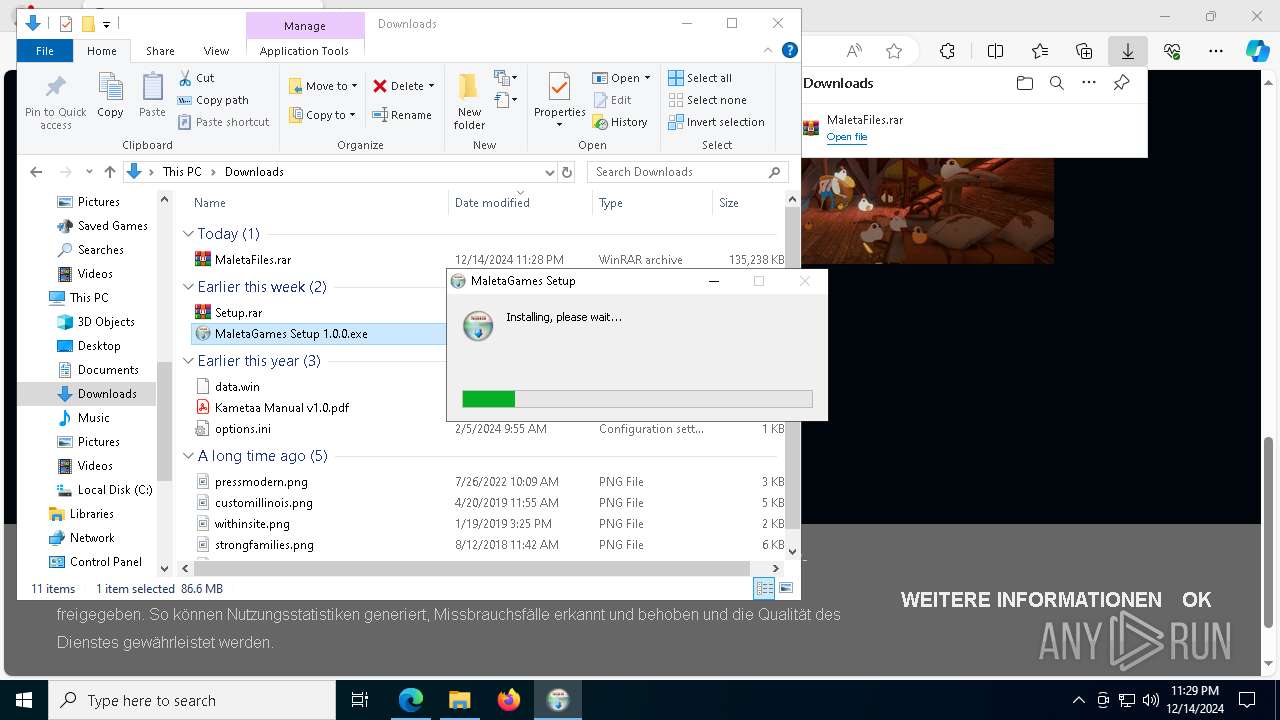Sort by the Date modified column header
The height and width of the screenshot is (720, 1280).
[520, 203]
